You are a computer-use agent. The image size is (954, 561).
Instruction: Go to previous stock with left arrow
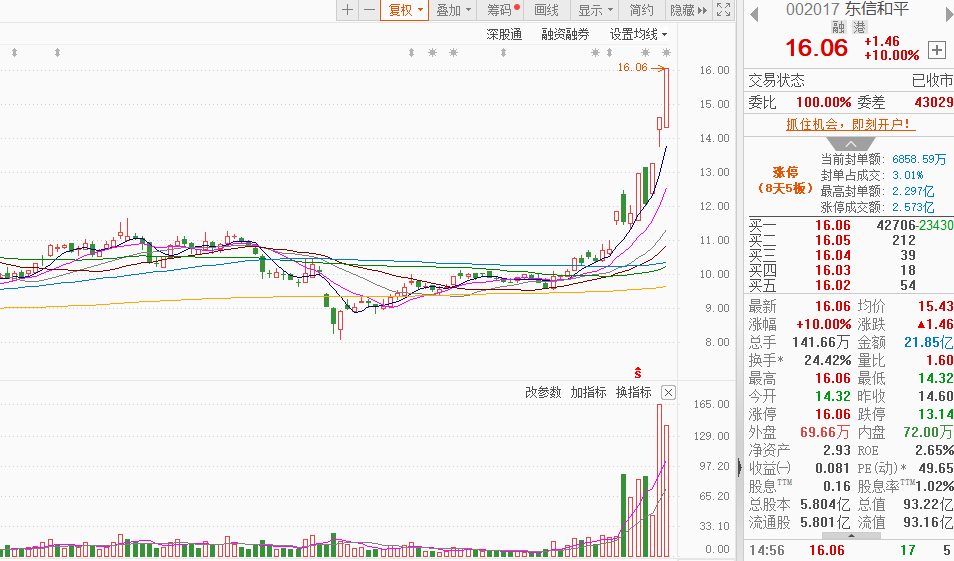coord(754,13)
